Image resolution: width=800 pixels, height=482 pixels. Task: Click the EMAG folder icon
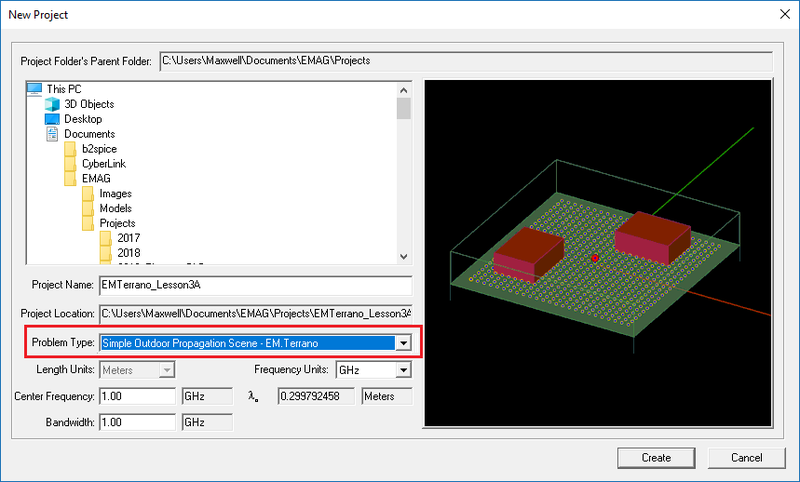click(x=70, y=179)
